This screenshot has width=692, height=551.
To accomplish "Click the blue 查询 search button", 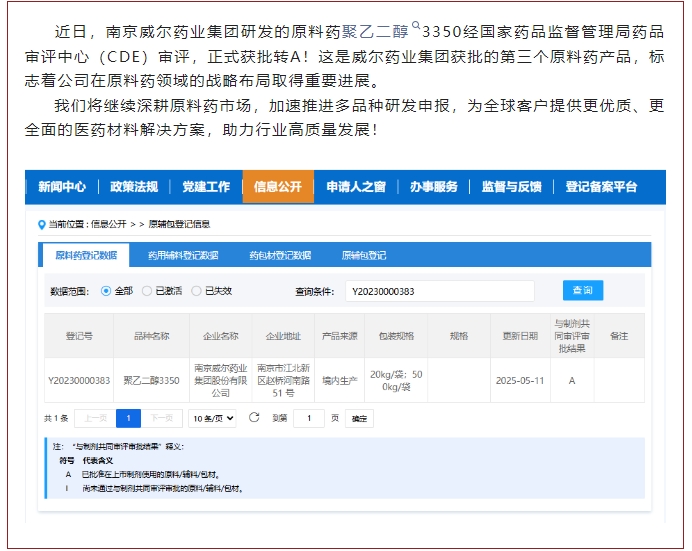I will click(x=583, y=290).
